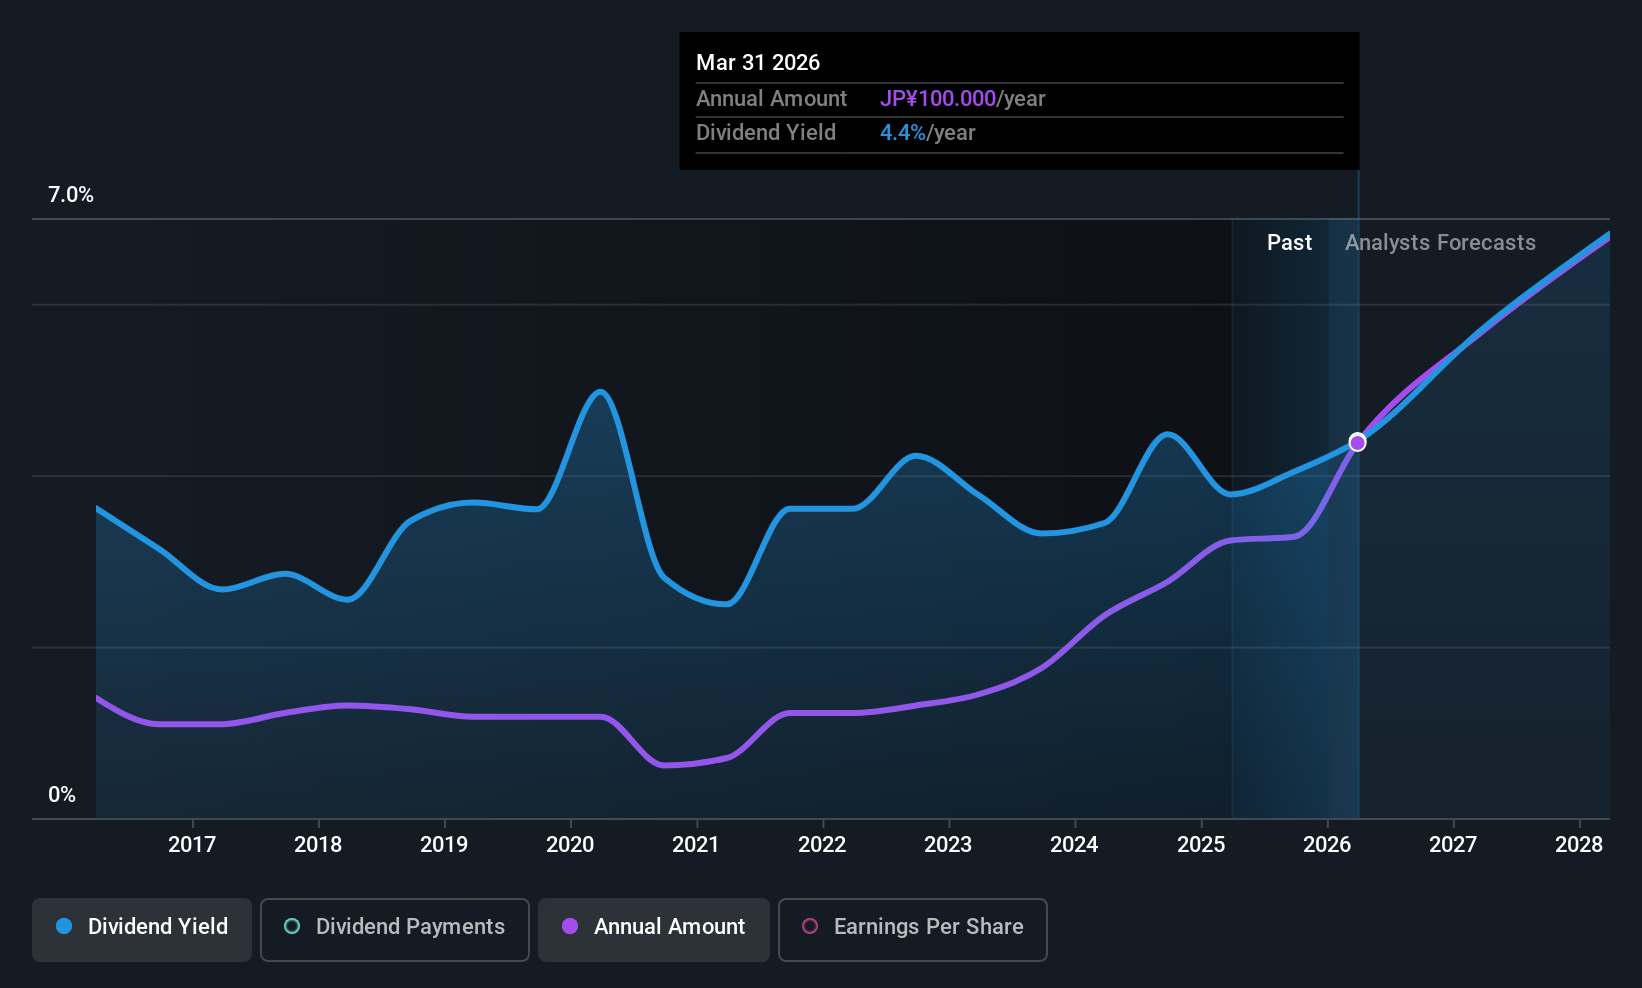Click the Past region label

1289,243
